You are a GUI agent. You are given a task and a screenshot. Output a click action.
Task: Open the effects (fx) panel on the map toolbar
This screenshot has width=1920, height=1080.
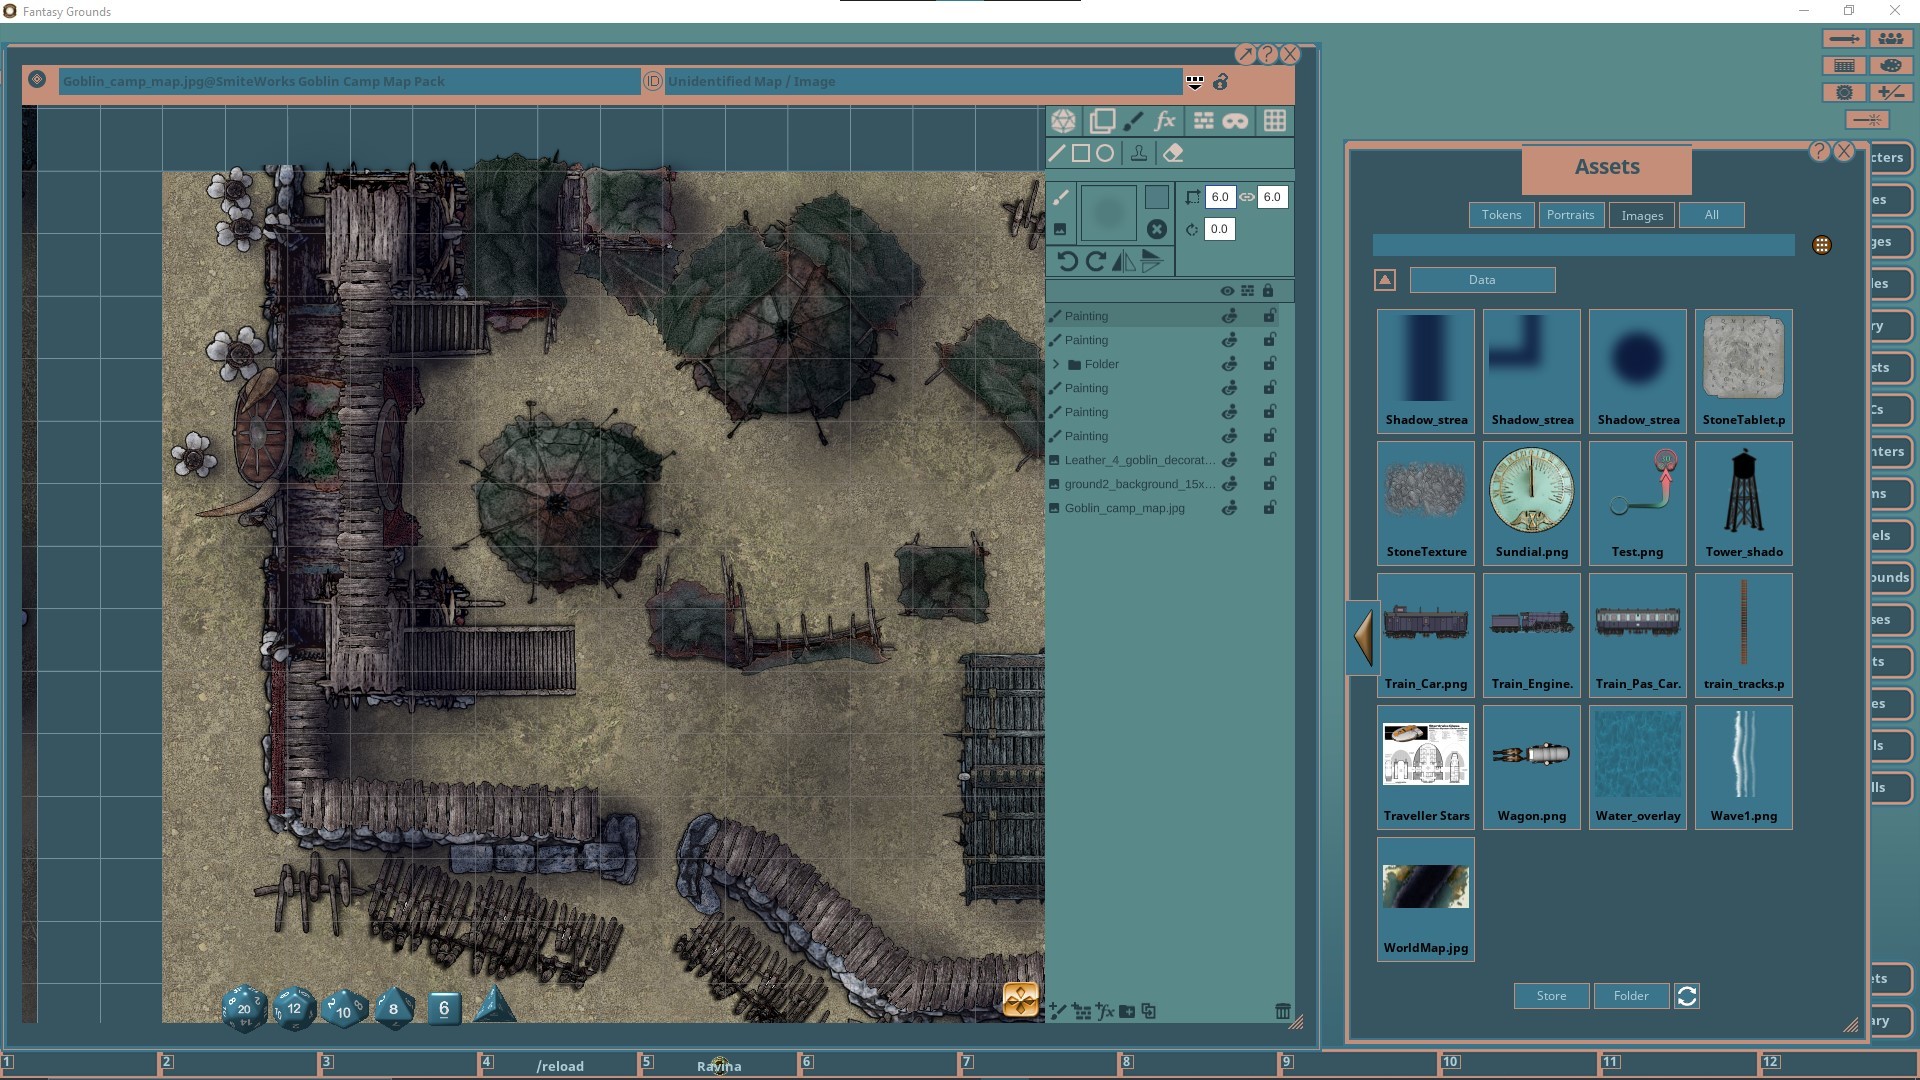pyautogui.click(x=1164, y=121)
